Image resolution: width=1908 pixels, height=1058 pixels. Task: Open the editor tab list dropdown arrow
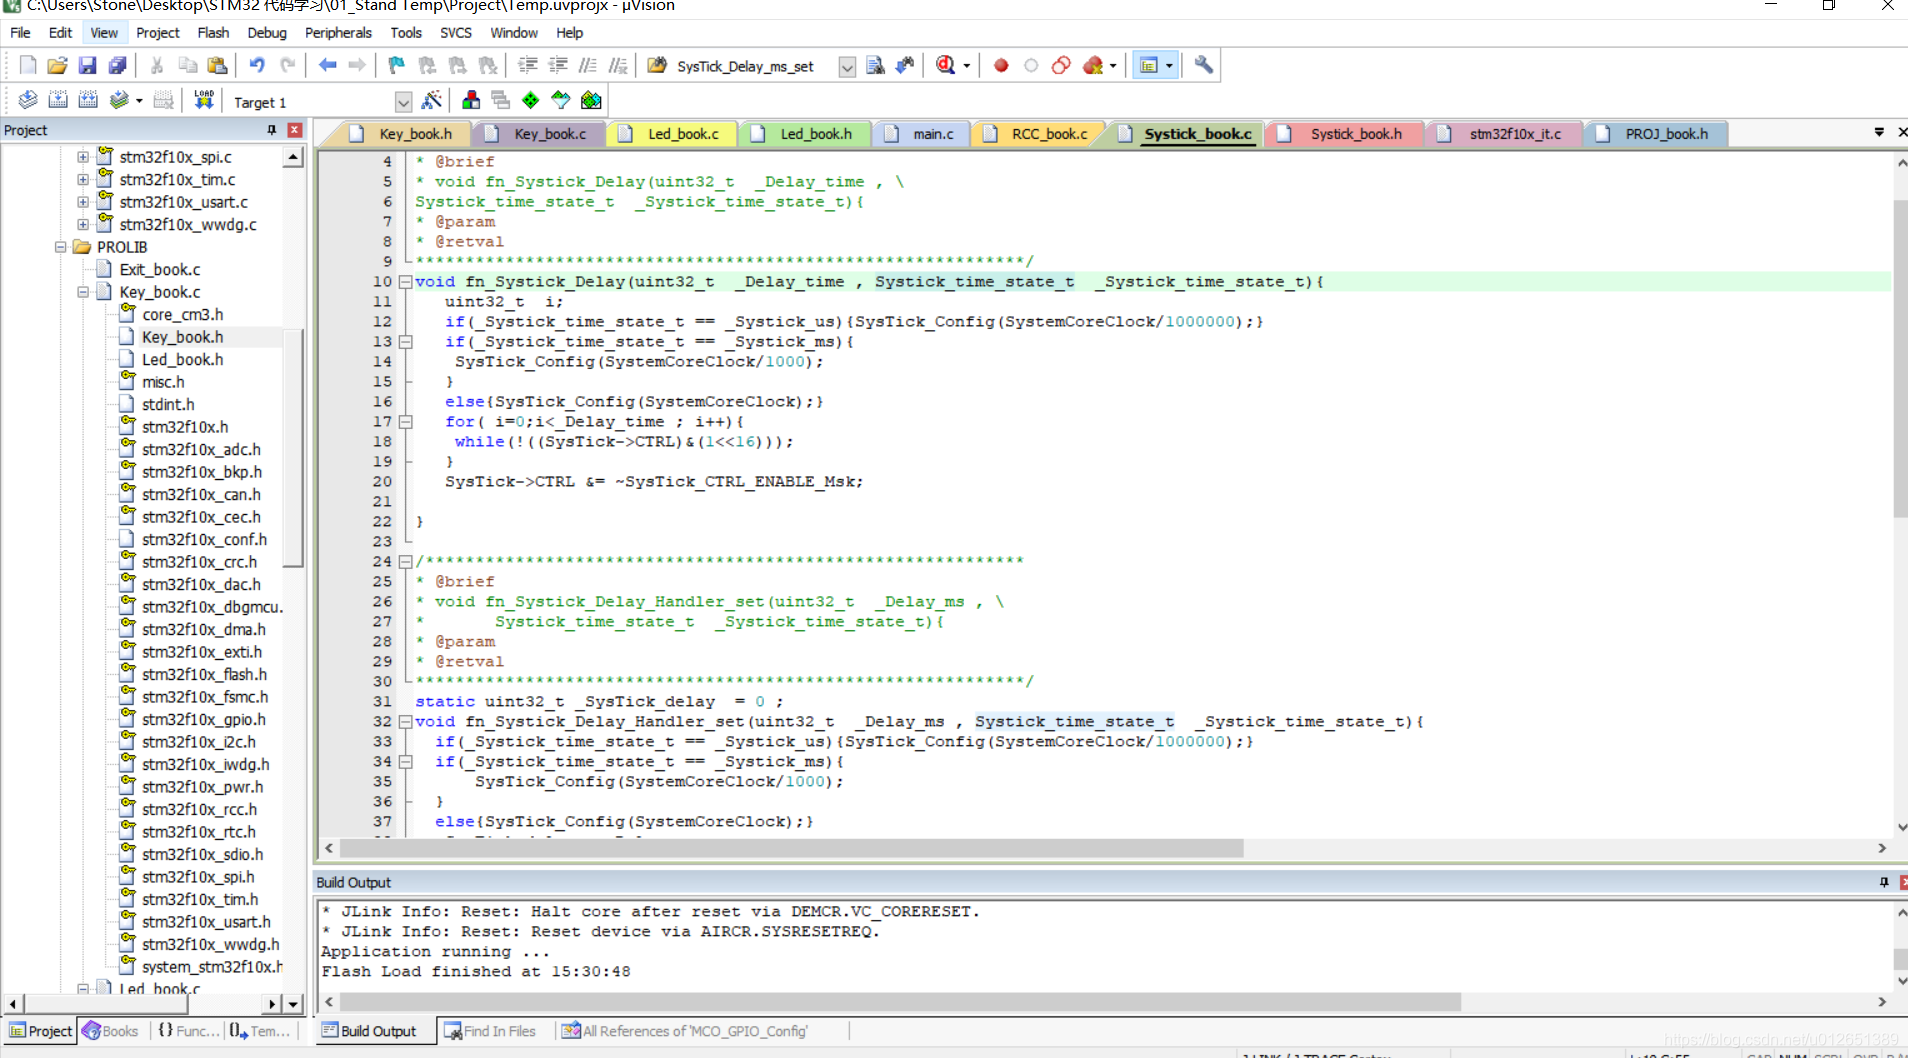1879,132
